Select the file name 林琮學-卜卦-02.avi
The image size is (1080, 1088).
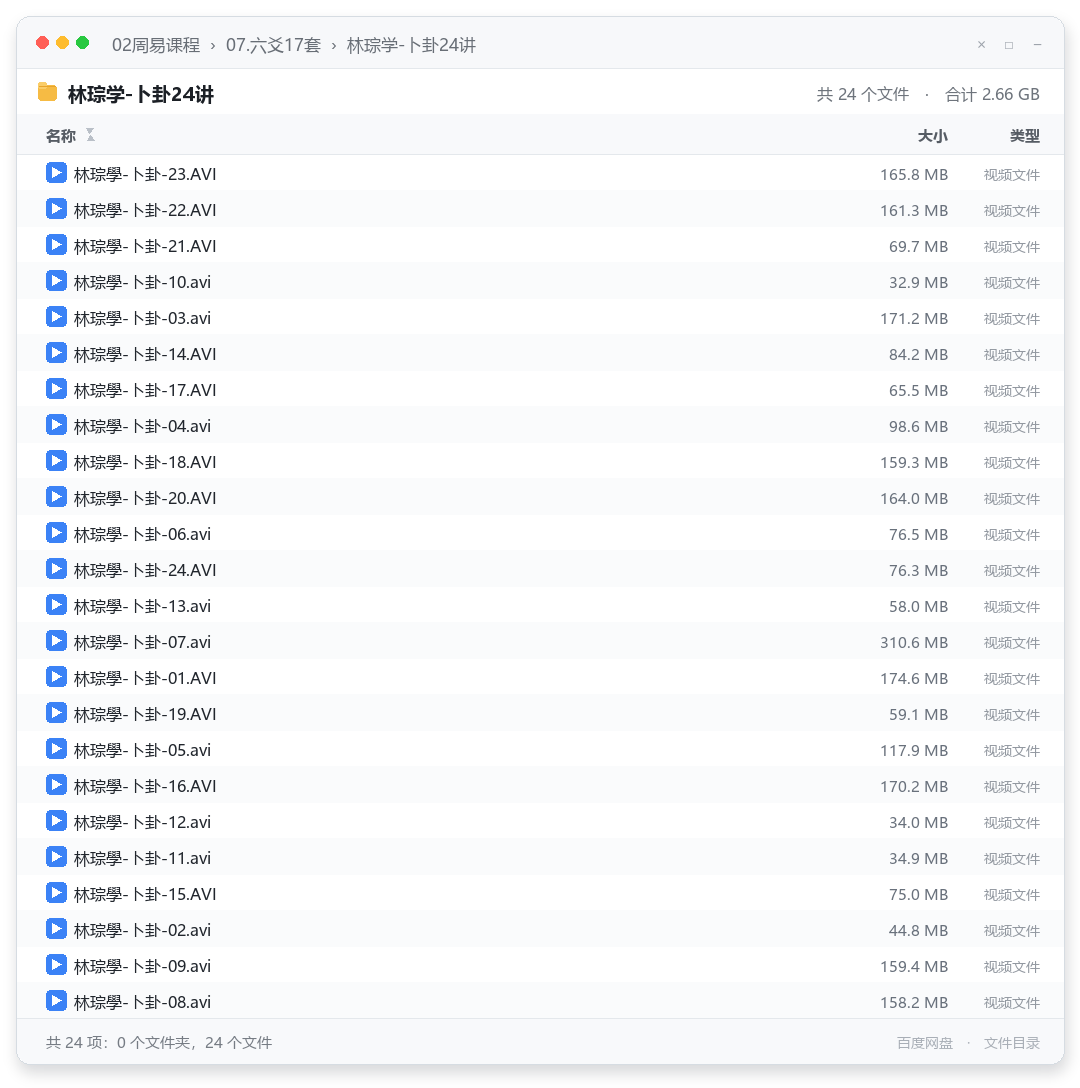pos(142,930)
